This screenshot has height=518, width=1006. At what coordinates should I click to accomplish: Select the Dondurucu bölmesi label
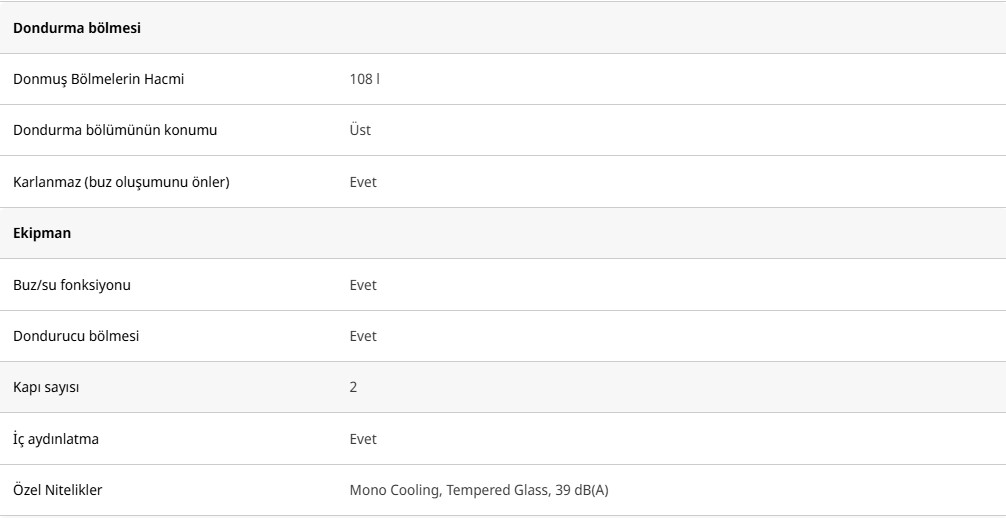(x=76, y=336)
